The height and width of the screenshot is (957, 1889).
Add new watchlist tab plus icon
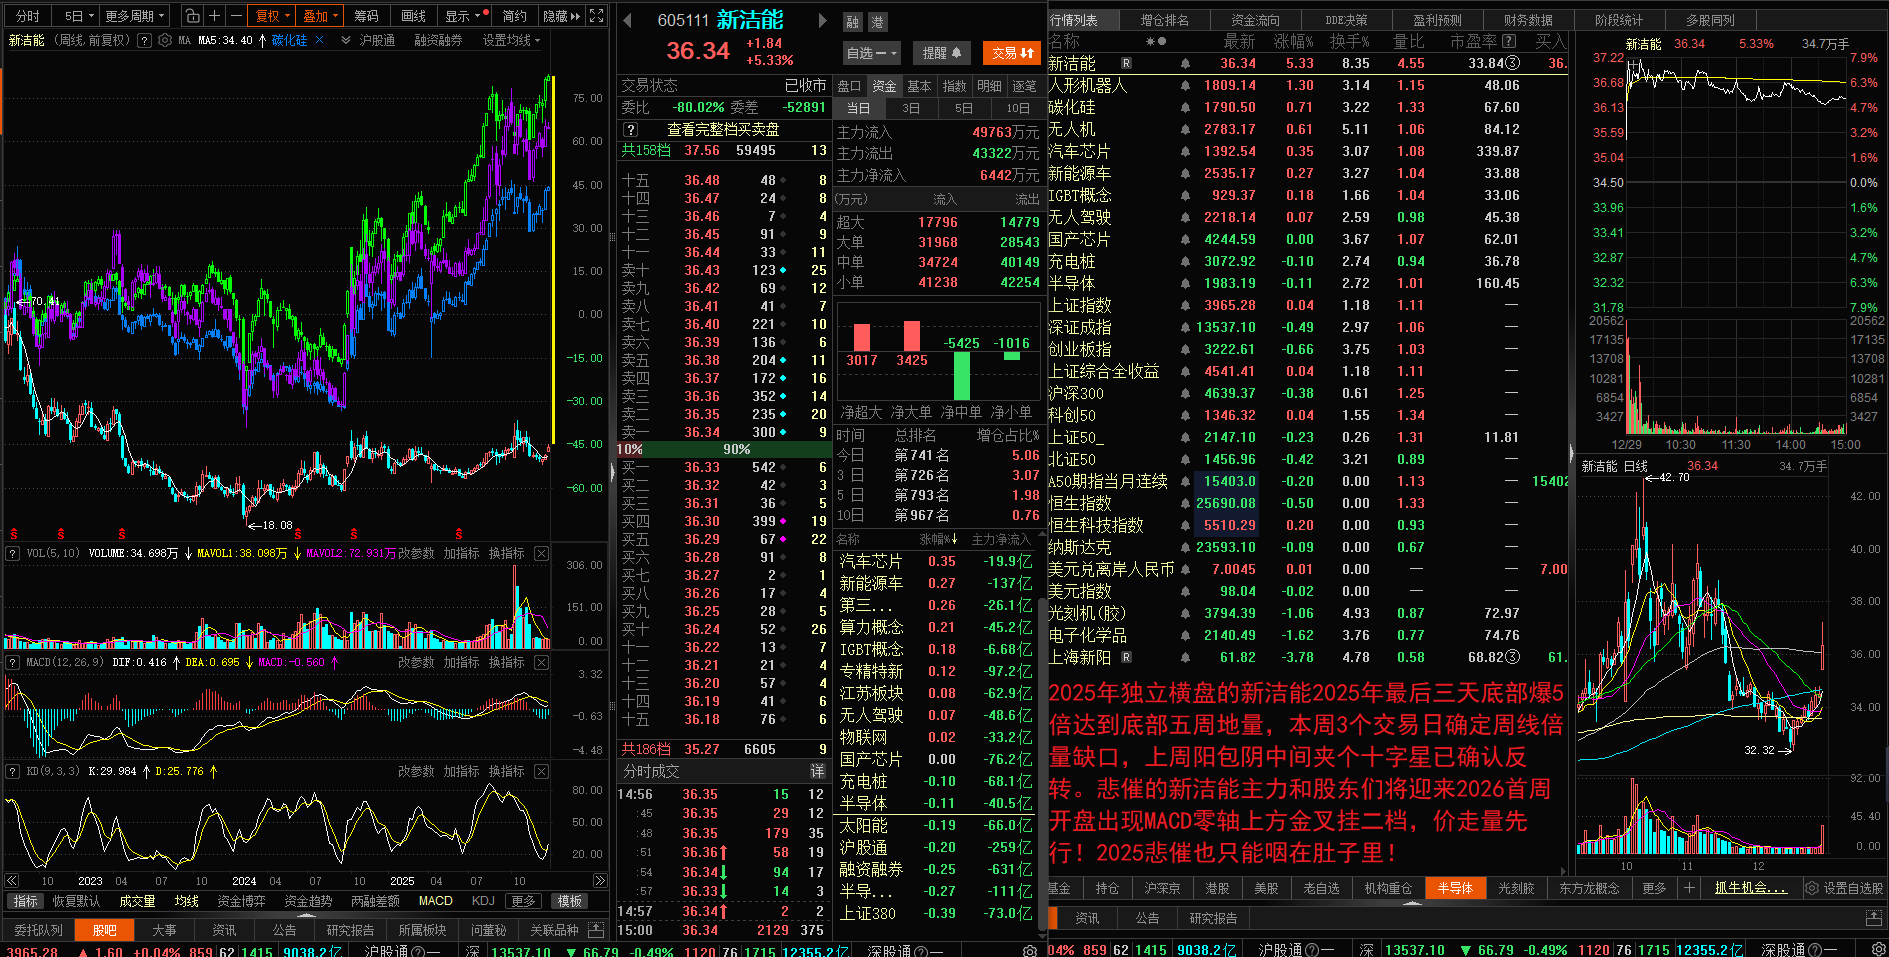pyautogui.click(x=1689, y=887)
